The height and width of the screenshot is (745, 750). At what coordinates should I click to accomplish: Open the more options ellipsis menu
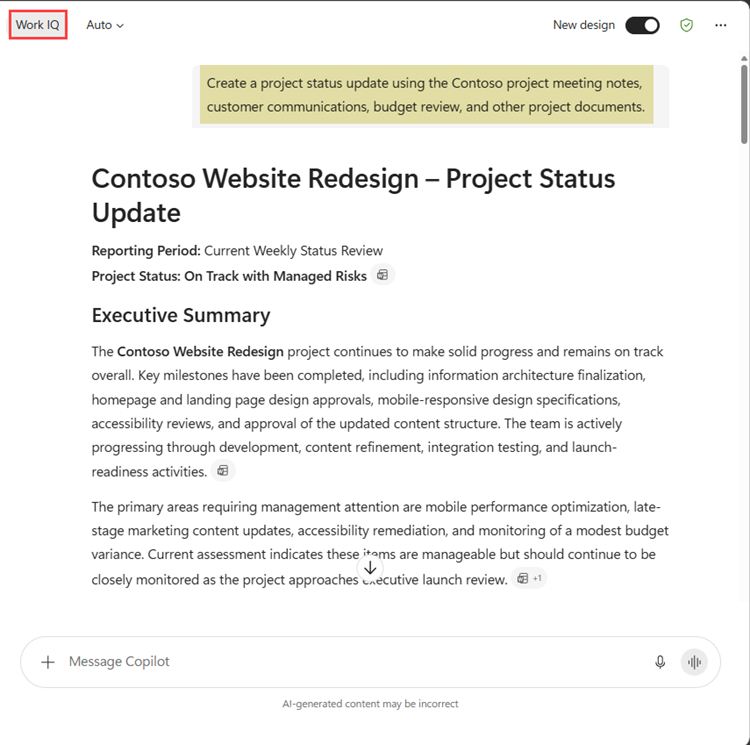click(x=720, y=25)
